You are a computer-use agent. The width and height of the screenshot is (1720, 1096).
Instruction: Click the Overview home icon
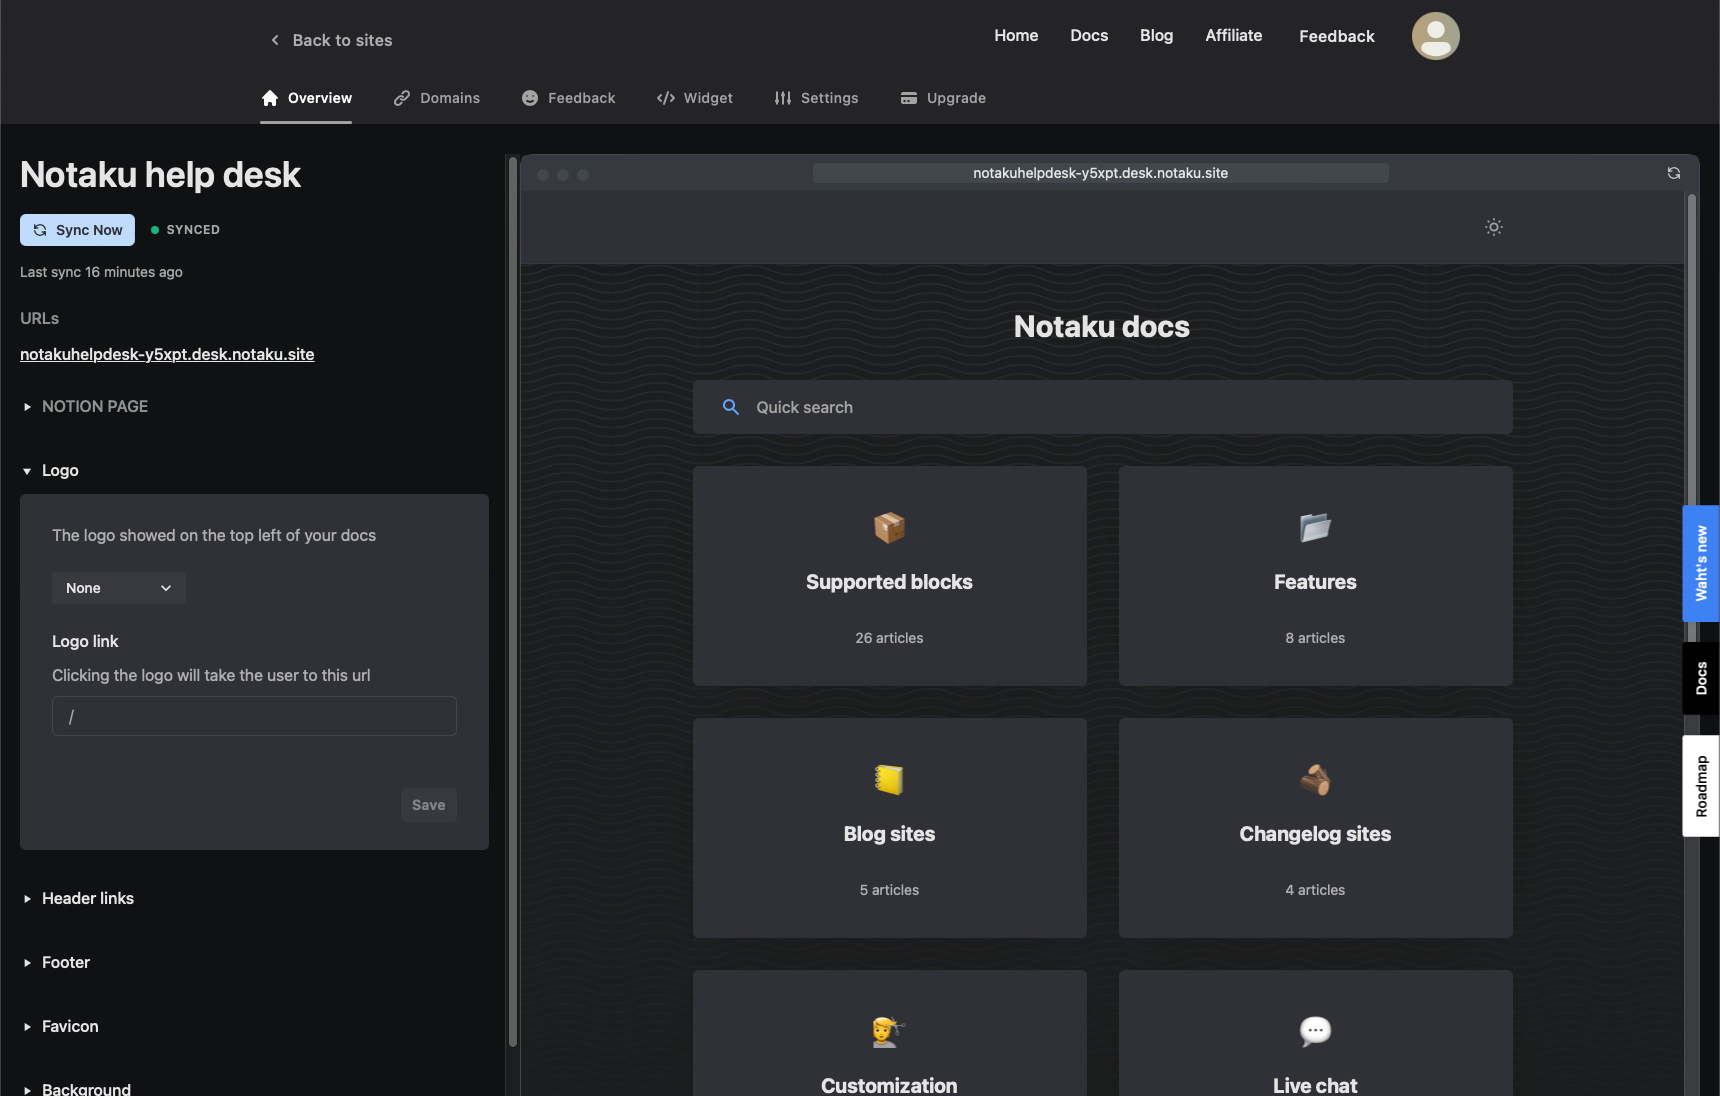click(x=270, y=98)
